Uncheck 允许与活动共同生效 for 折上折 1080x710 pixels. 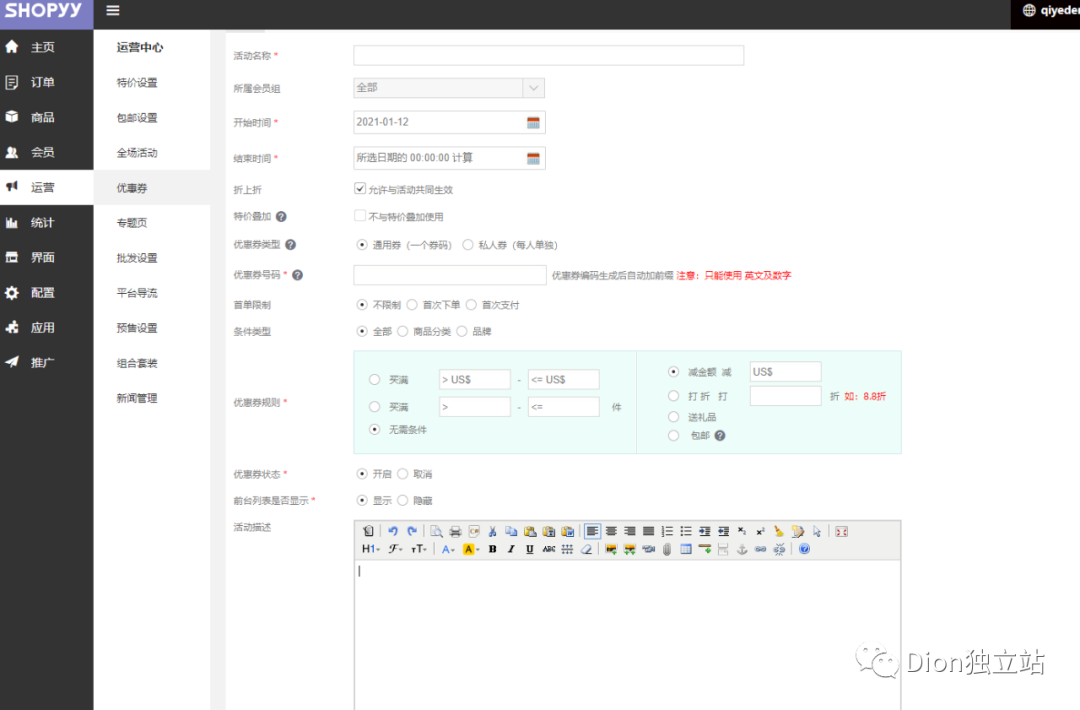pyautogui.click(x=359, y=187)
